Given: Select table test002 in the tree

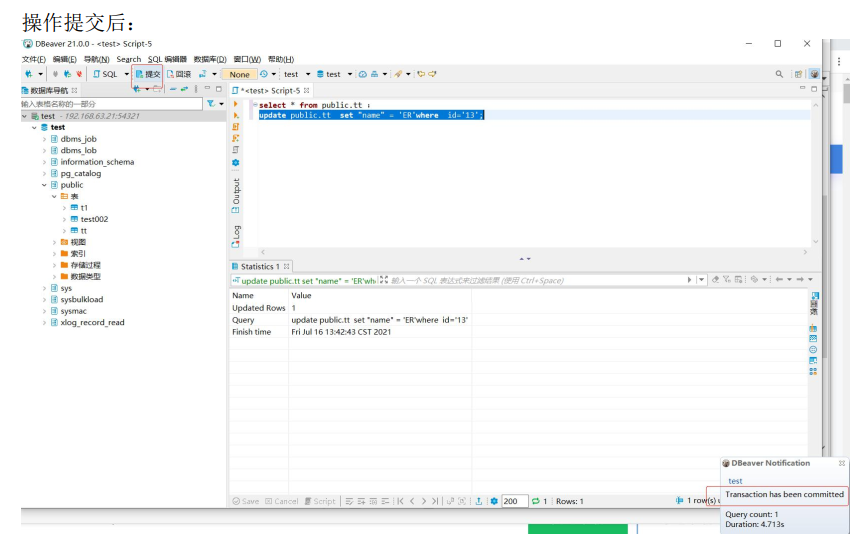Looking at the screenshot, I should [x=94, y=219].
